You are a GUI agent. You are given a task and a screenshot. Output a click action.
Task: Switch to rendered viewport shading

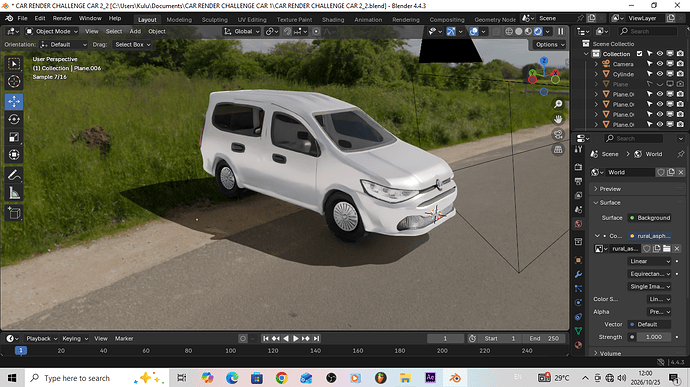[x=538, y=31]
